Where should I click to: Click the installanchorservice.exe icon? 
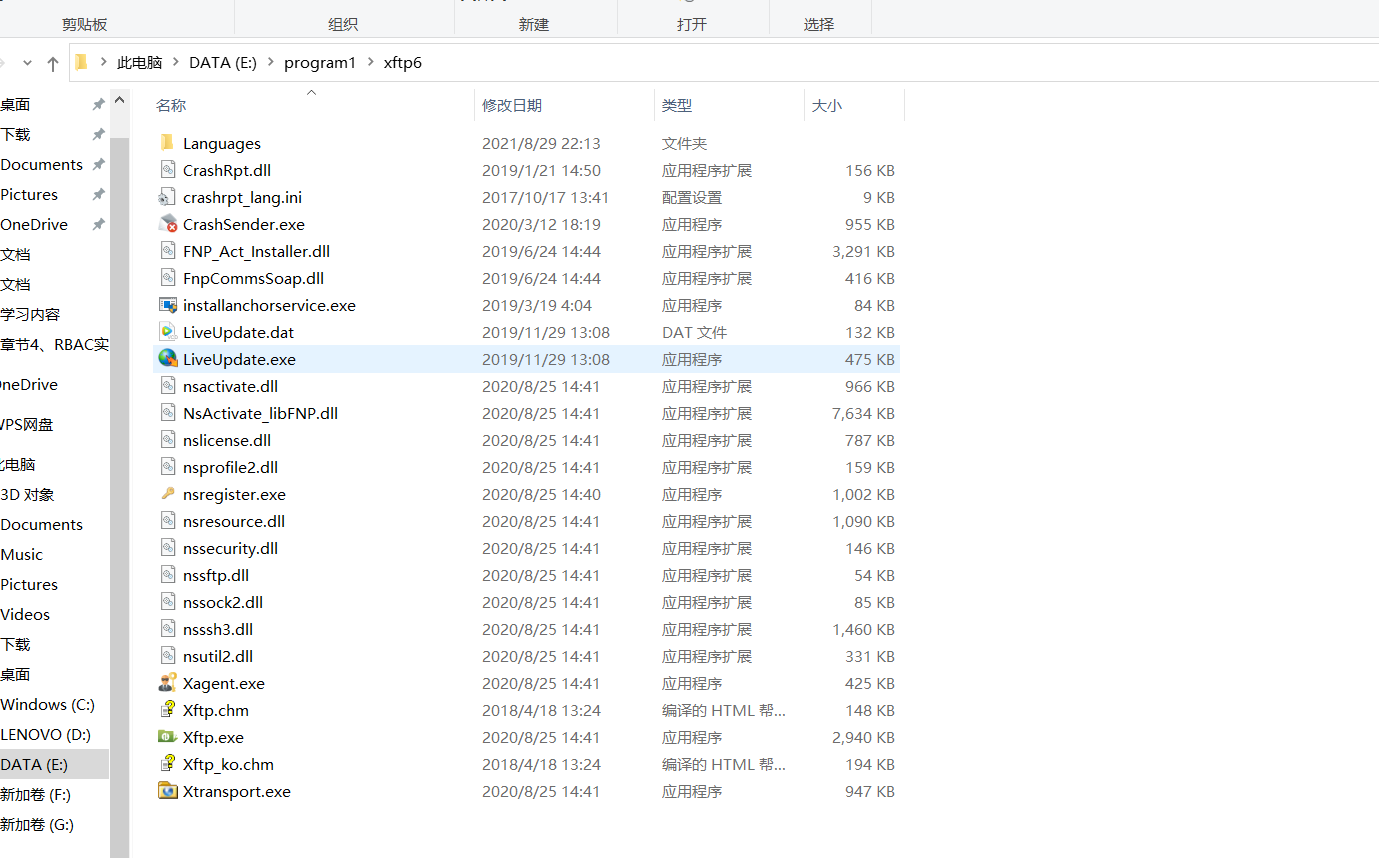[167, 305]
